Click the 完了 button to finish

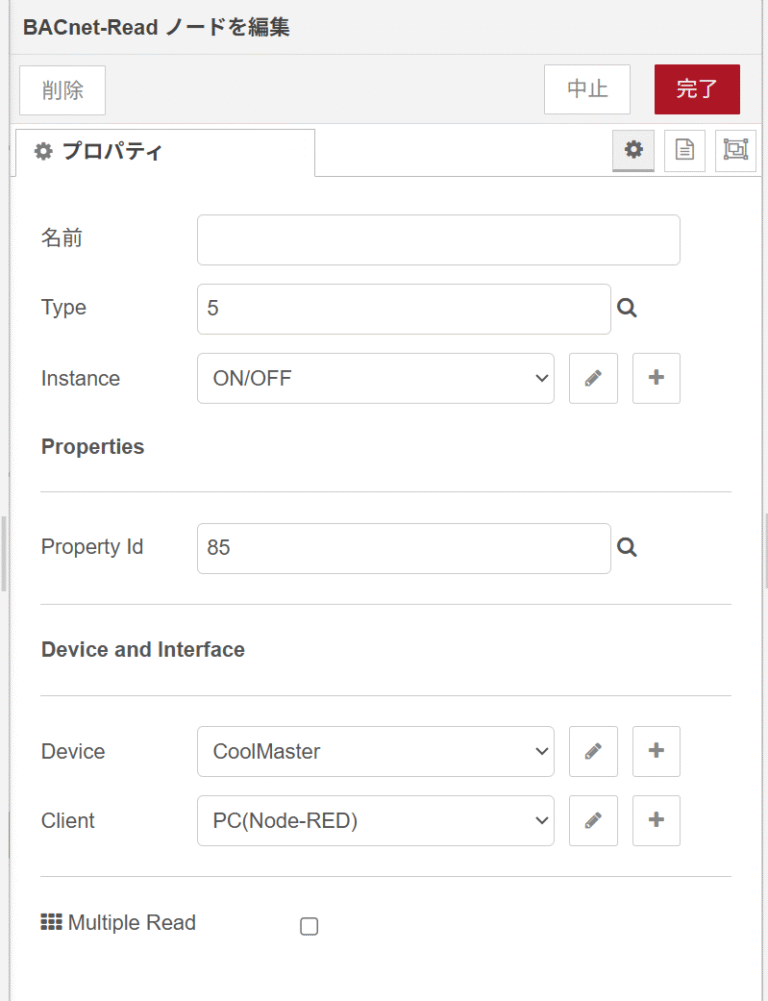tap(697, 89)
